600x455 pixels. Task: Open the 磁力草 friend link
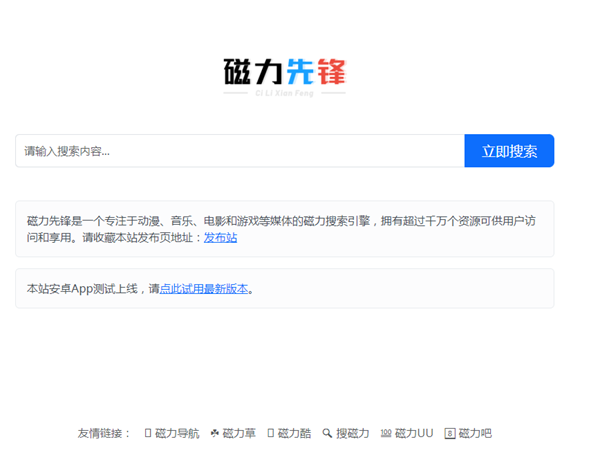[x=239, y=433]
